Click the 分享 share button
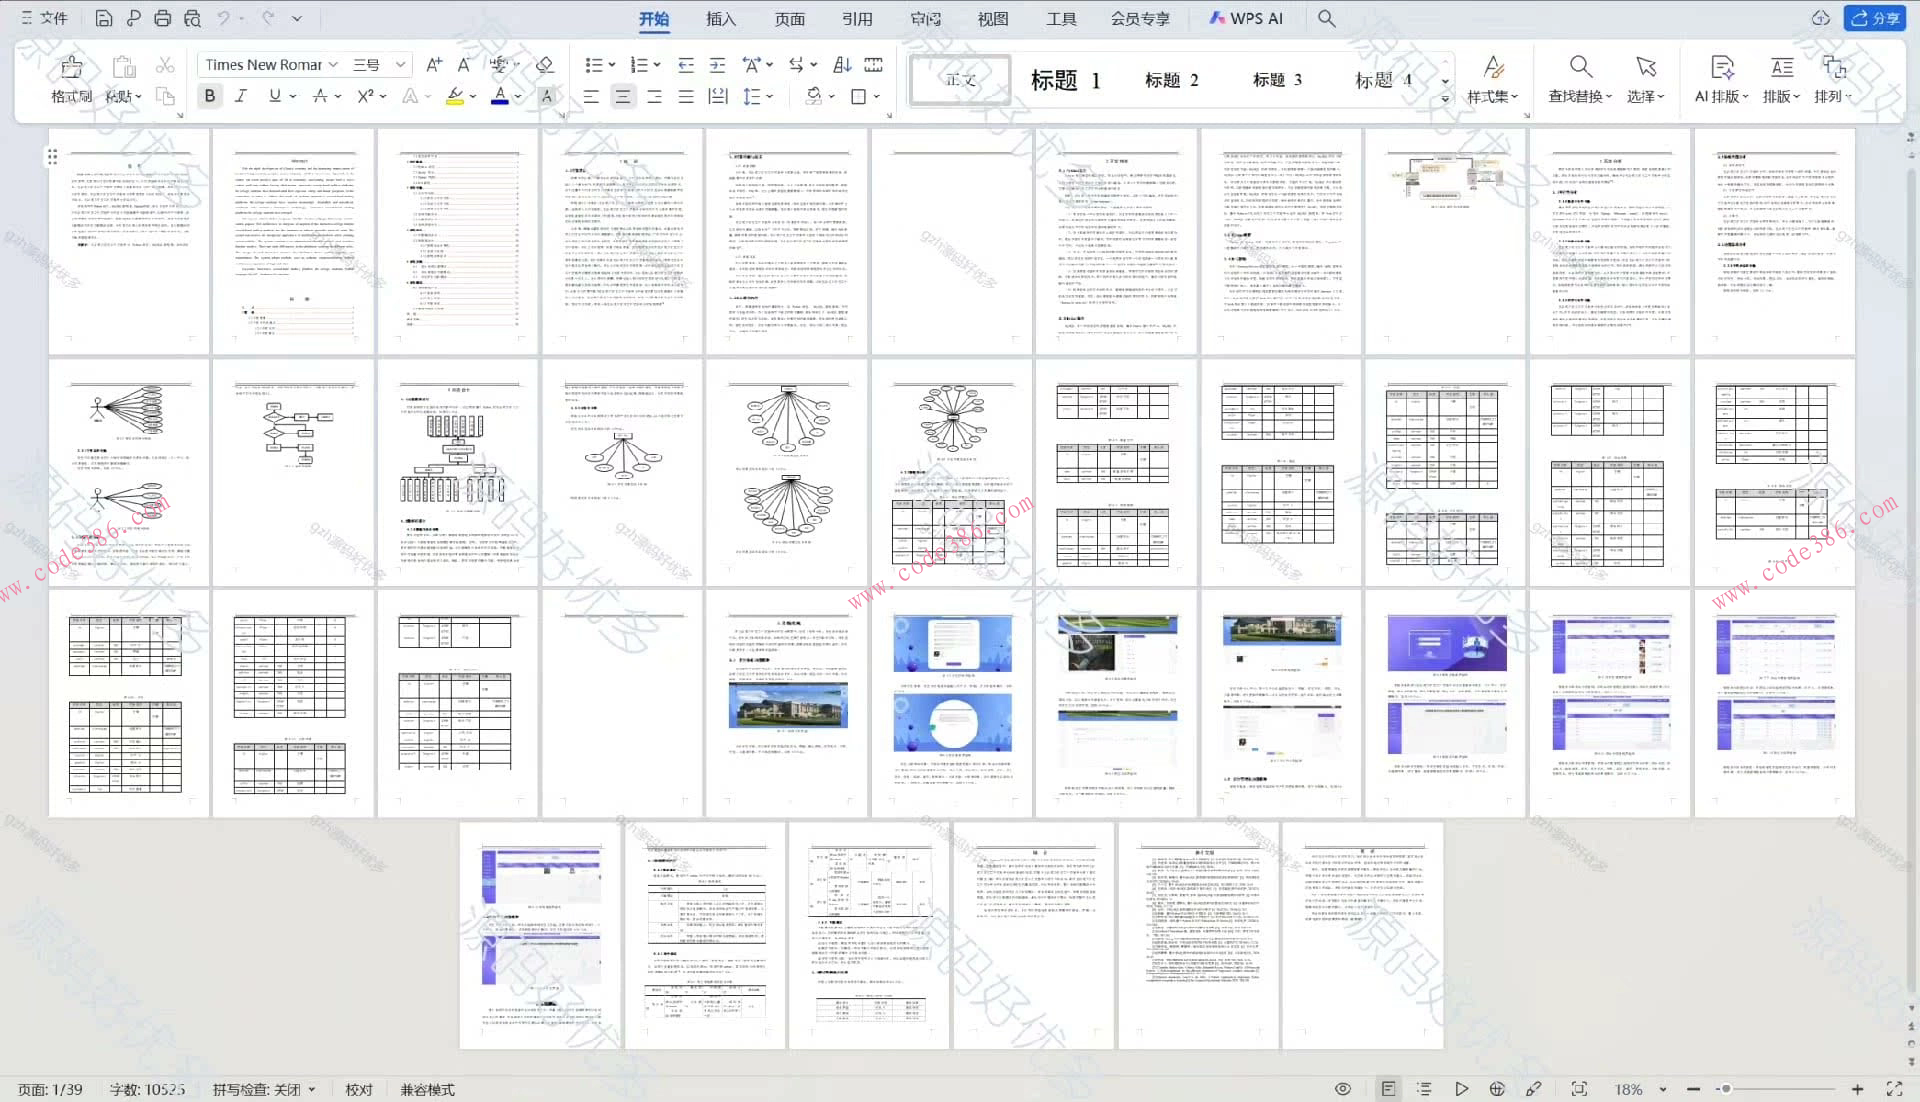The width and height of the screenshot is (1920, 1102). pos(1875,18)
